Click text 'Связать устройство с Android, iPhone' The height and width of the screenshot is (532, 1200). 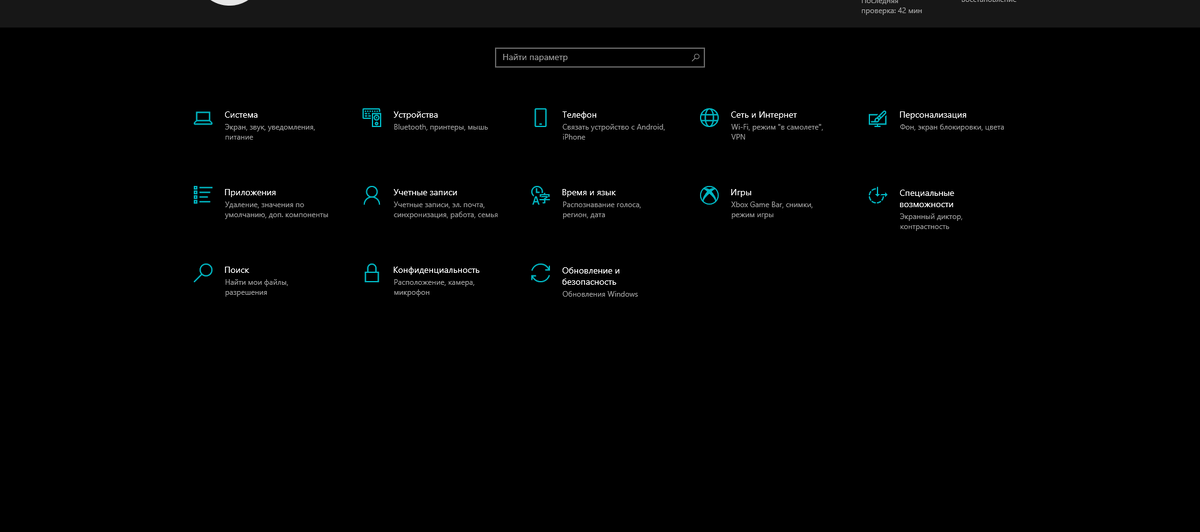[613, 132]
